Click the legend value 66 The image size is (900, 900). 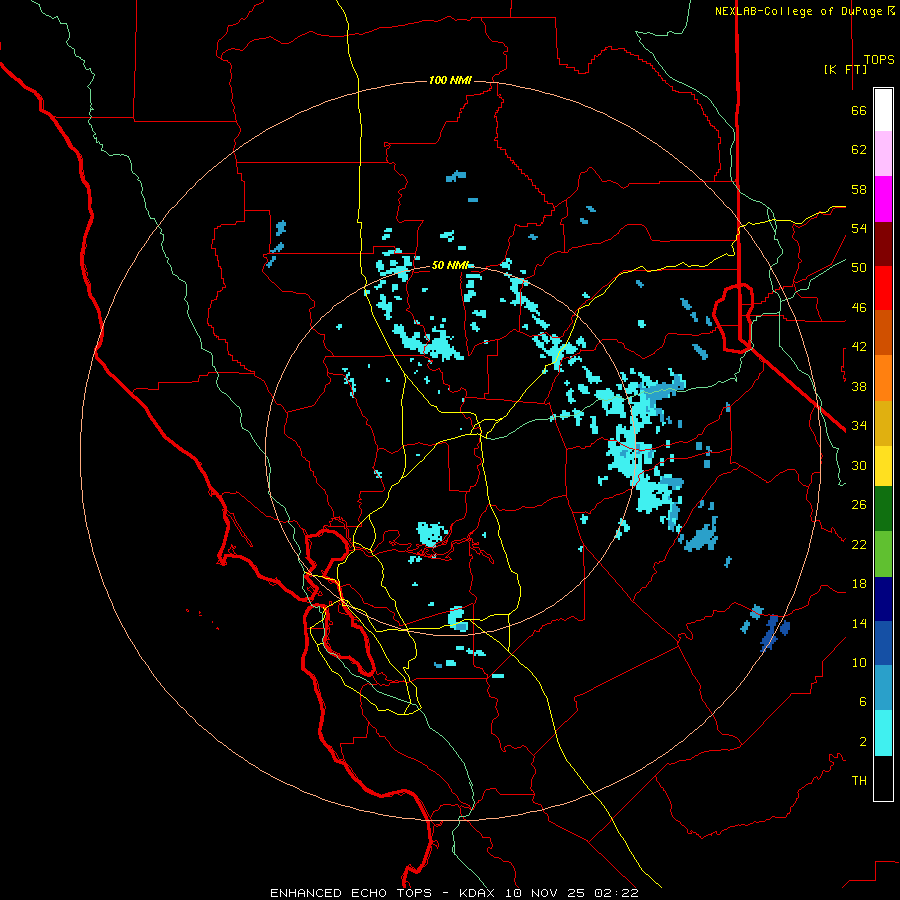click(859, 111)
